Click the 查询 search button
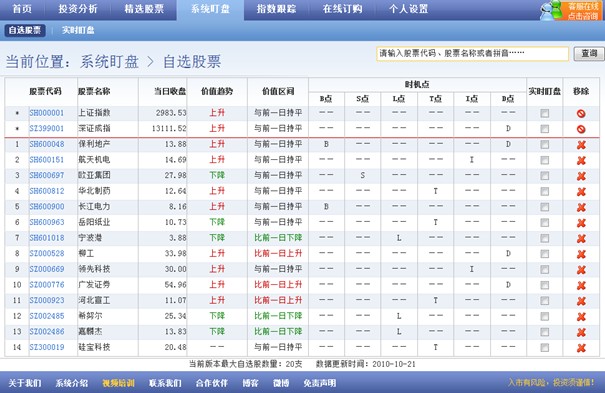The width and height of the screenshot is (605, 393). tap(589, 54)
